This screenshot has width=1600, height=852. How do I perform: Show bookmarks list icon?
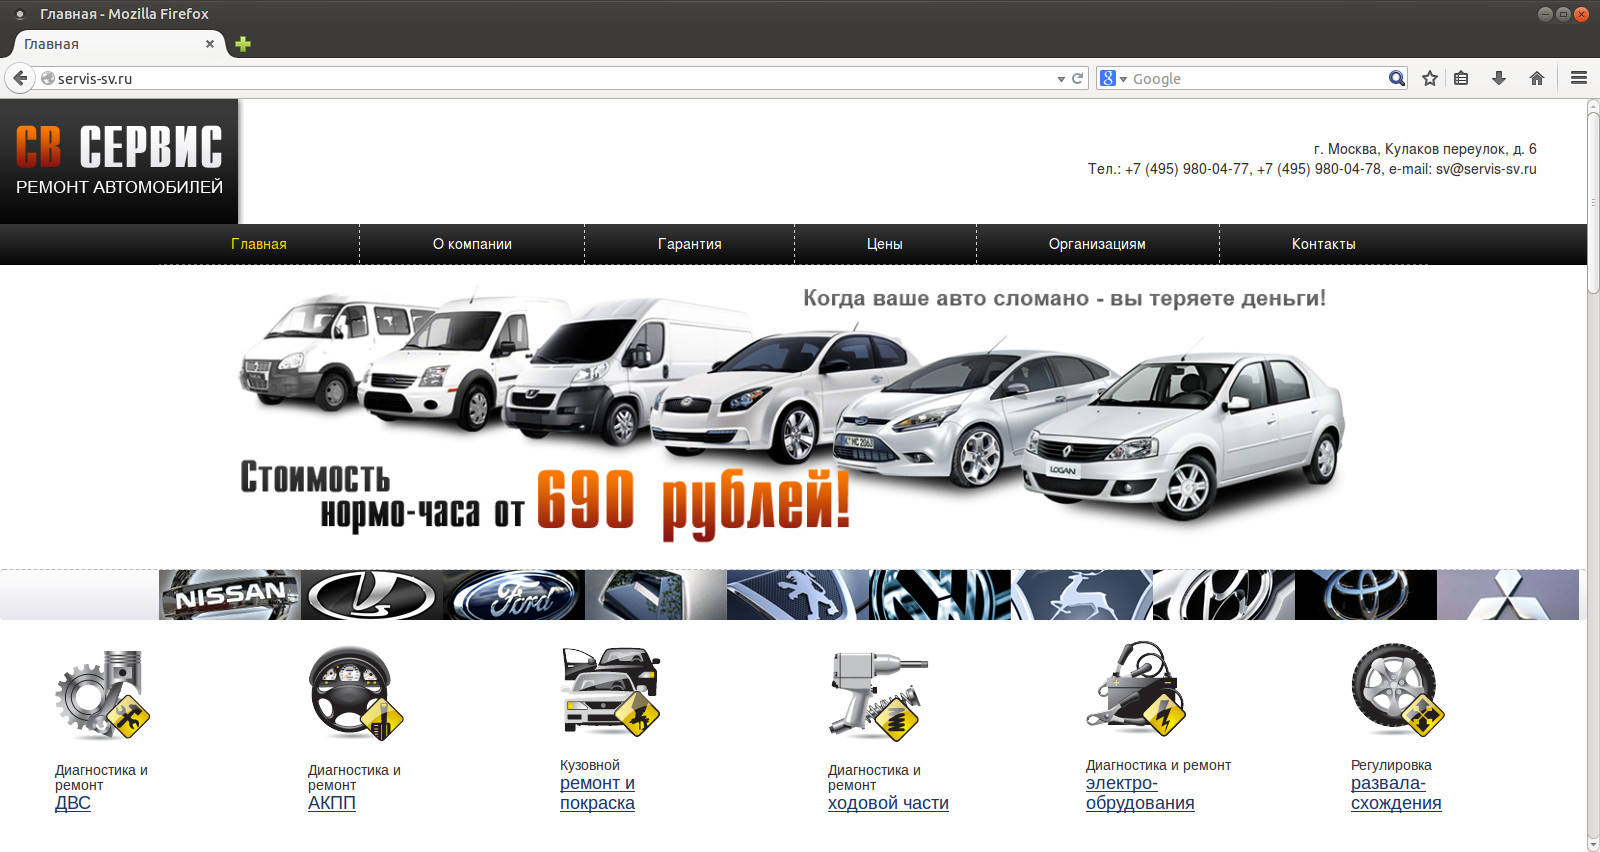pos(1461,78)
